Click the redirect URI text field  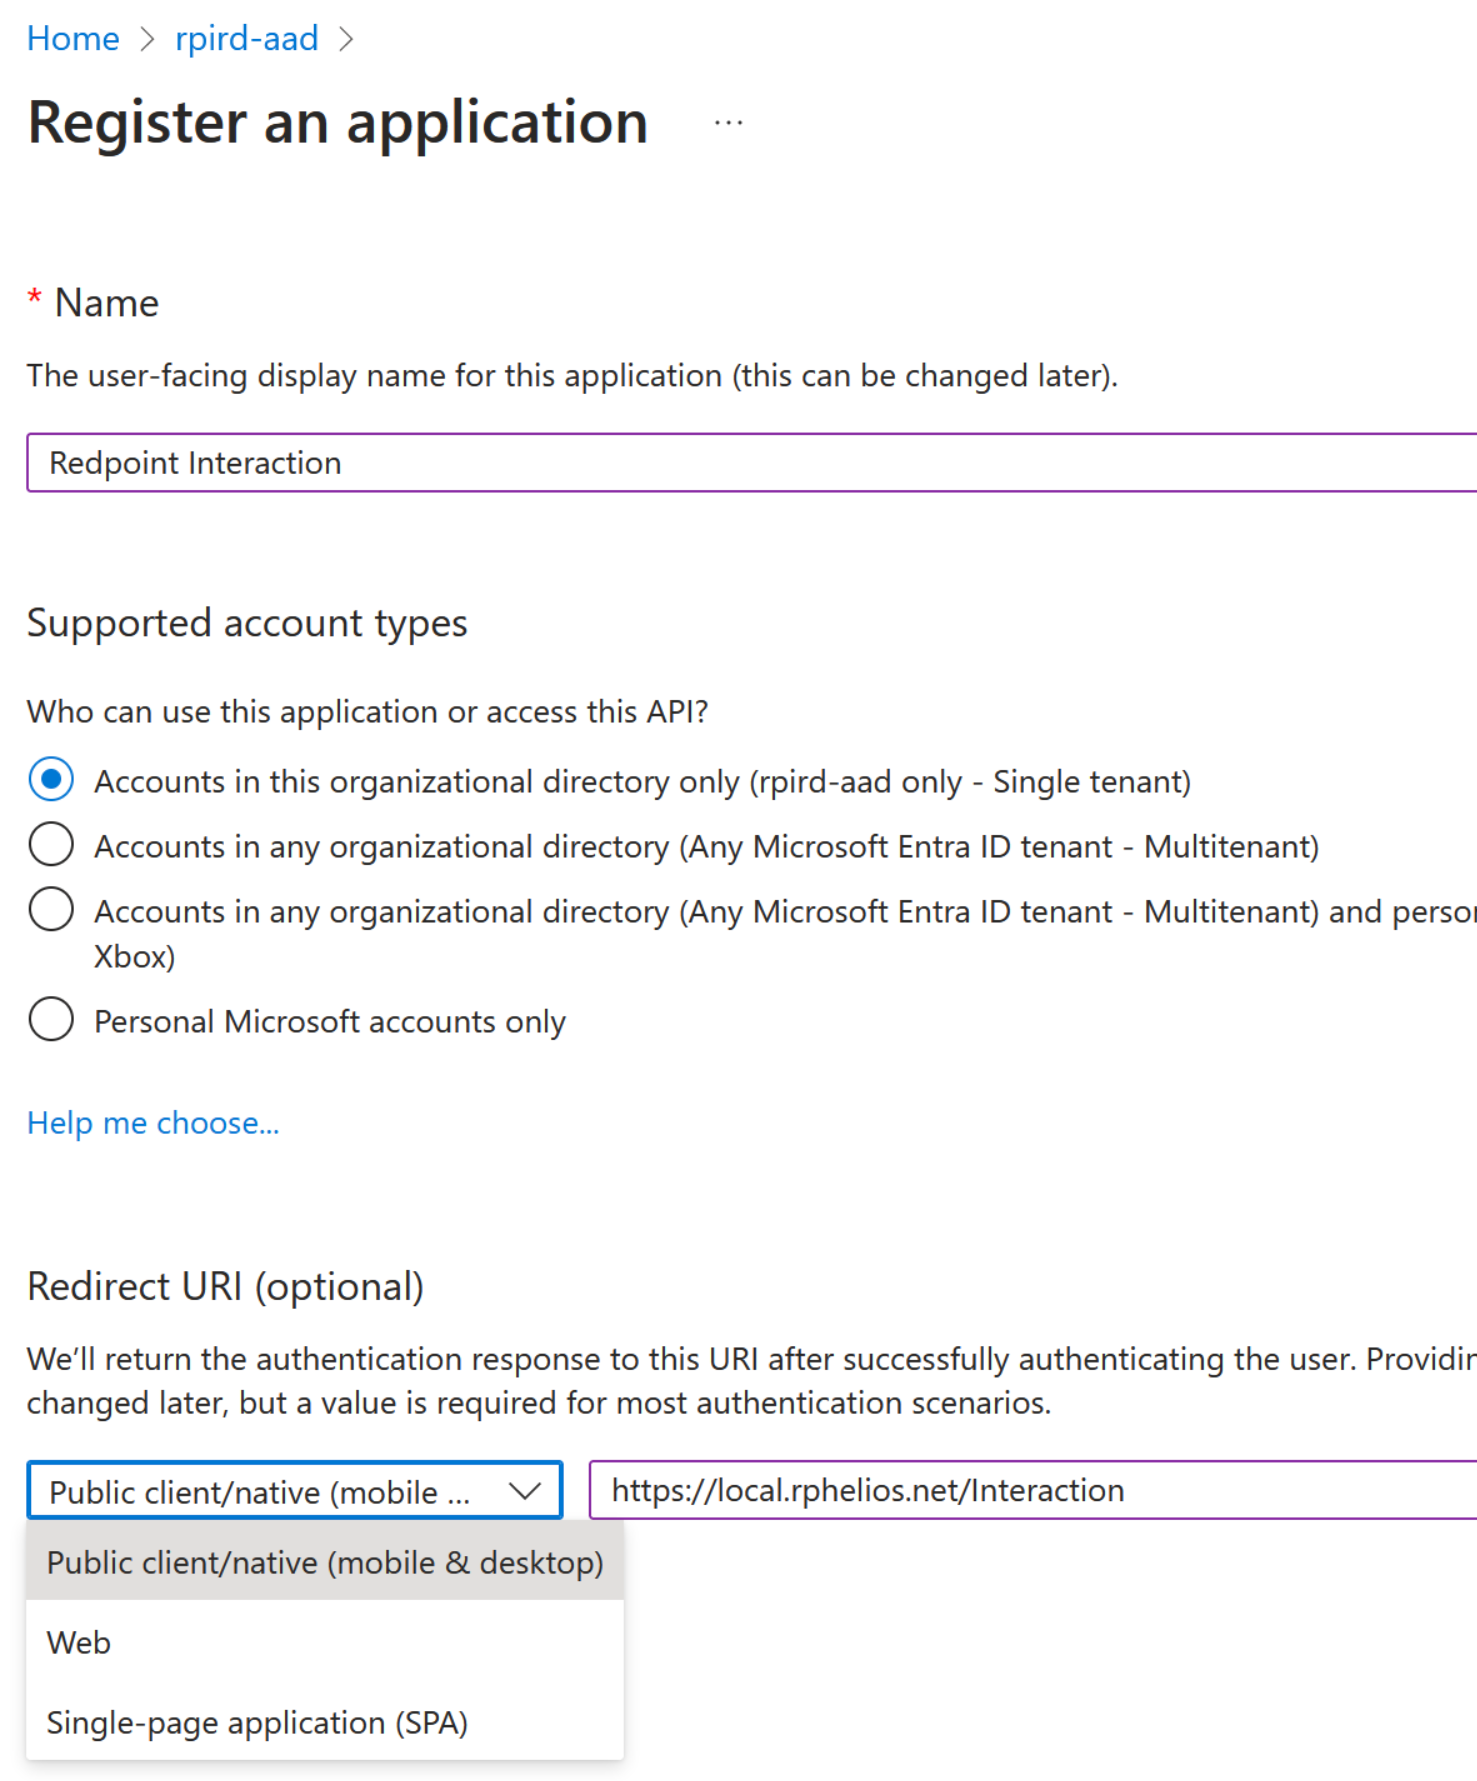[1030, 1490]
